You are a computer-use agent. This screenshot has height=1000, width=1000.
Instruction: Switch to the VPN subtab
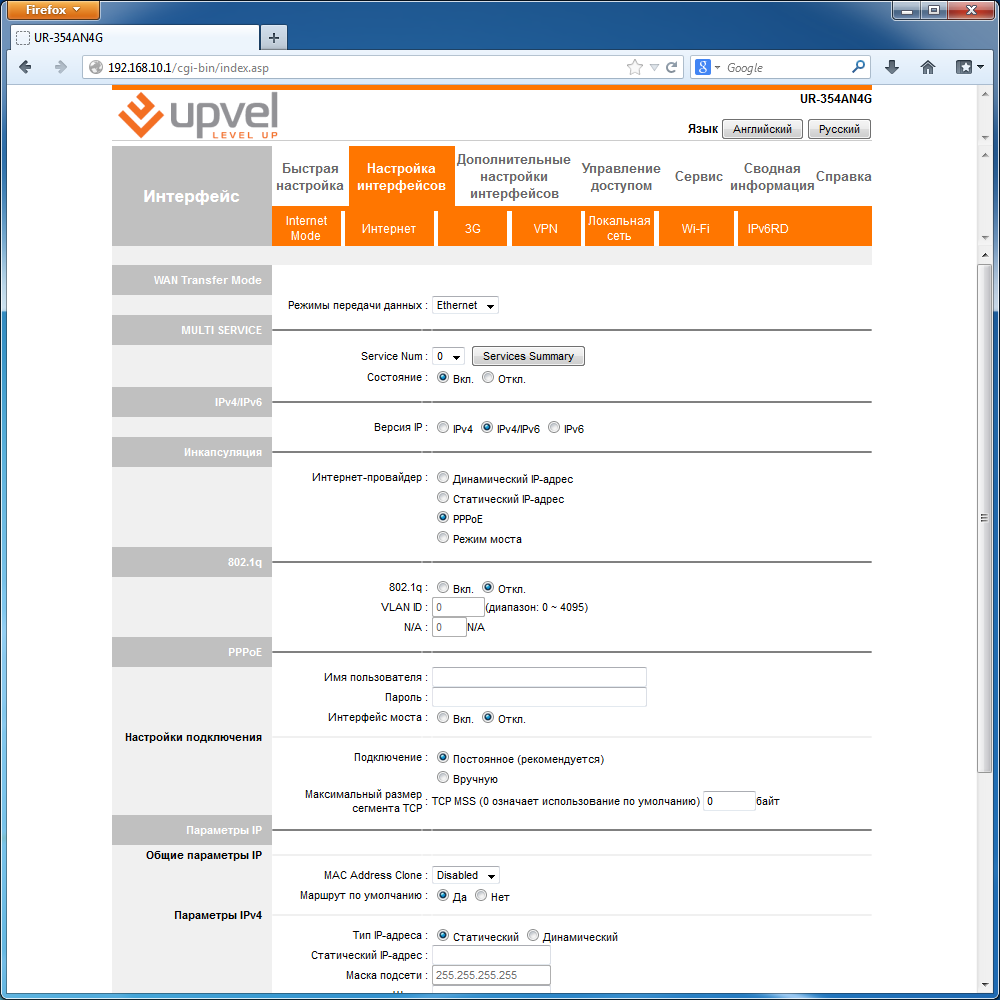[x=545, y=228]
